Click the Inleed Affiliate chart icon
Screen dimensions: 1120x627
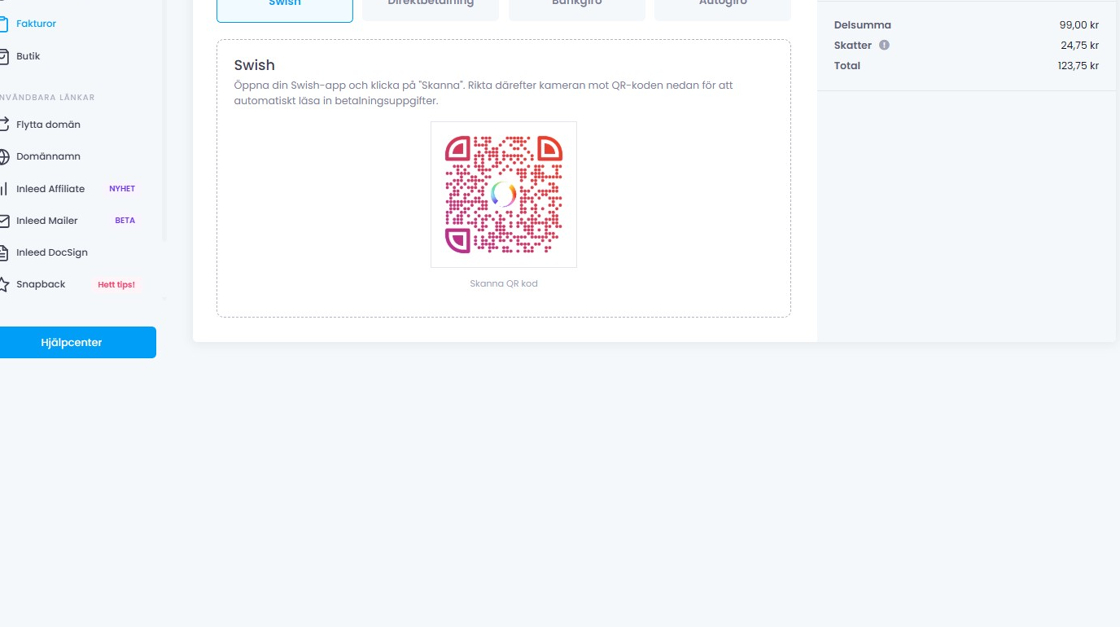(x=4, y=189)
